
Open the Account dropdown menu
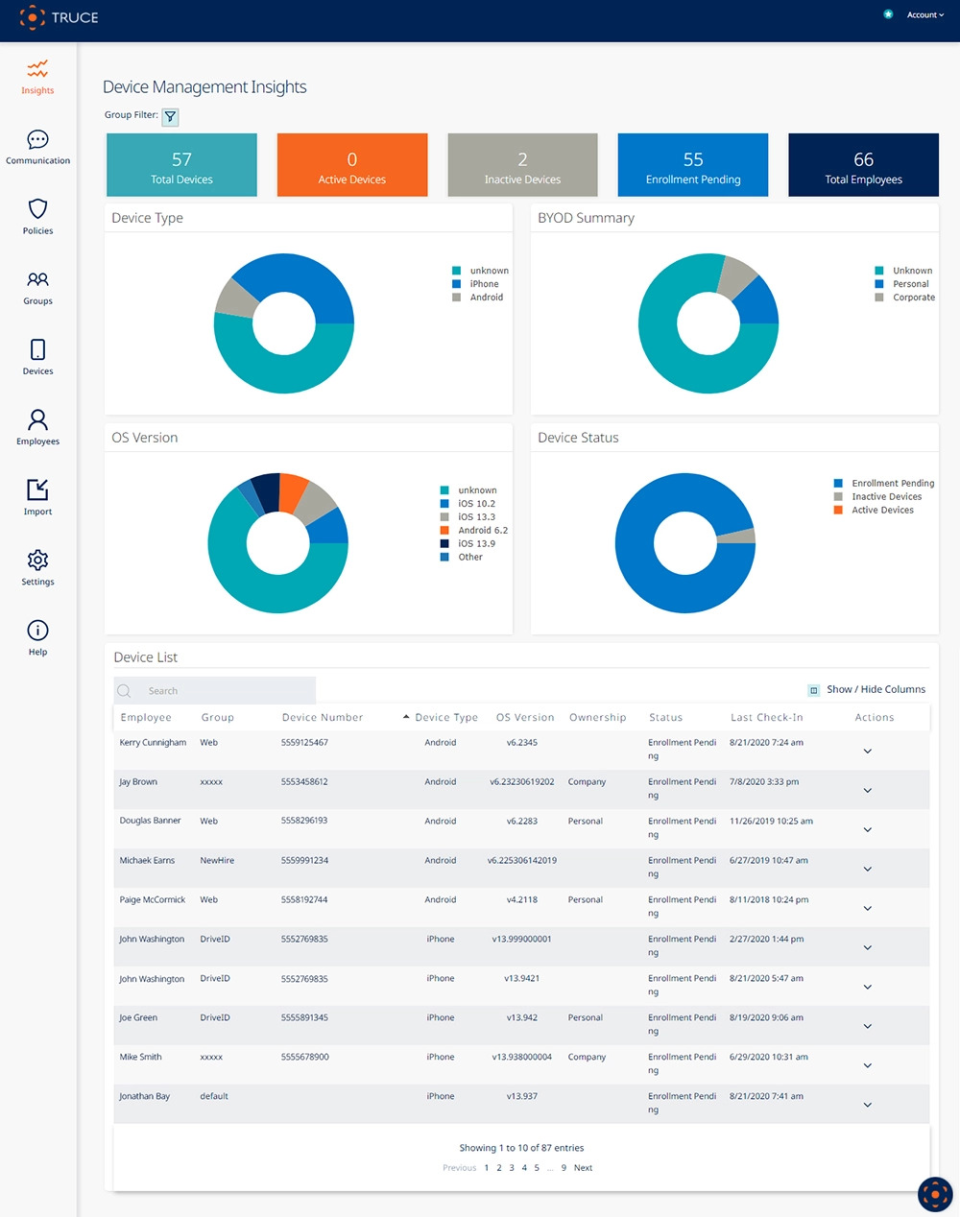(x=924, y=15)
